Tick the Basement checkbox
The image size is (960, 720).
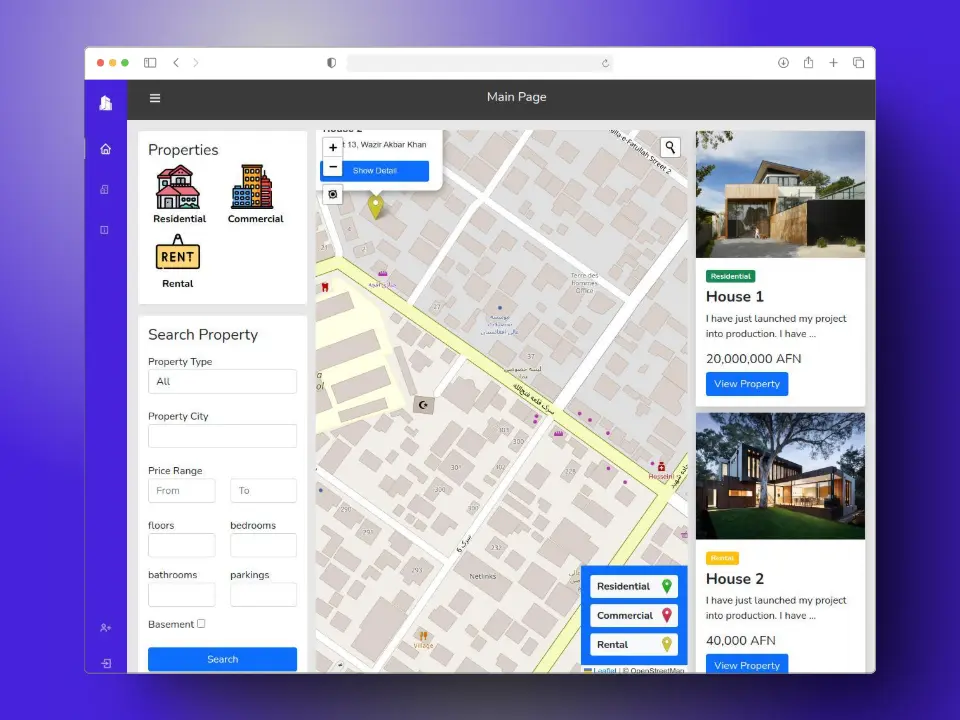[x=201, y=623]
